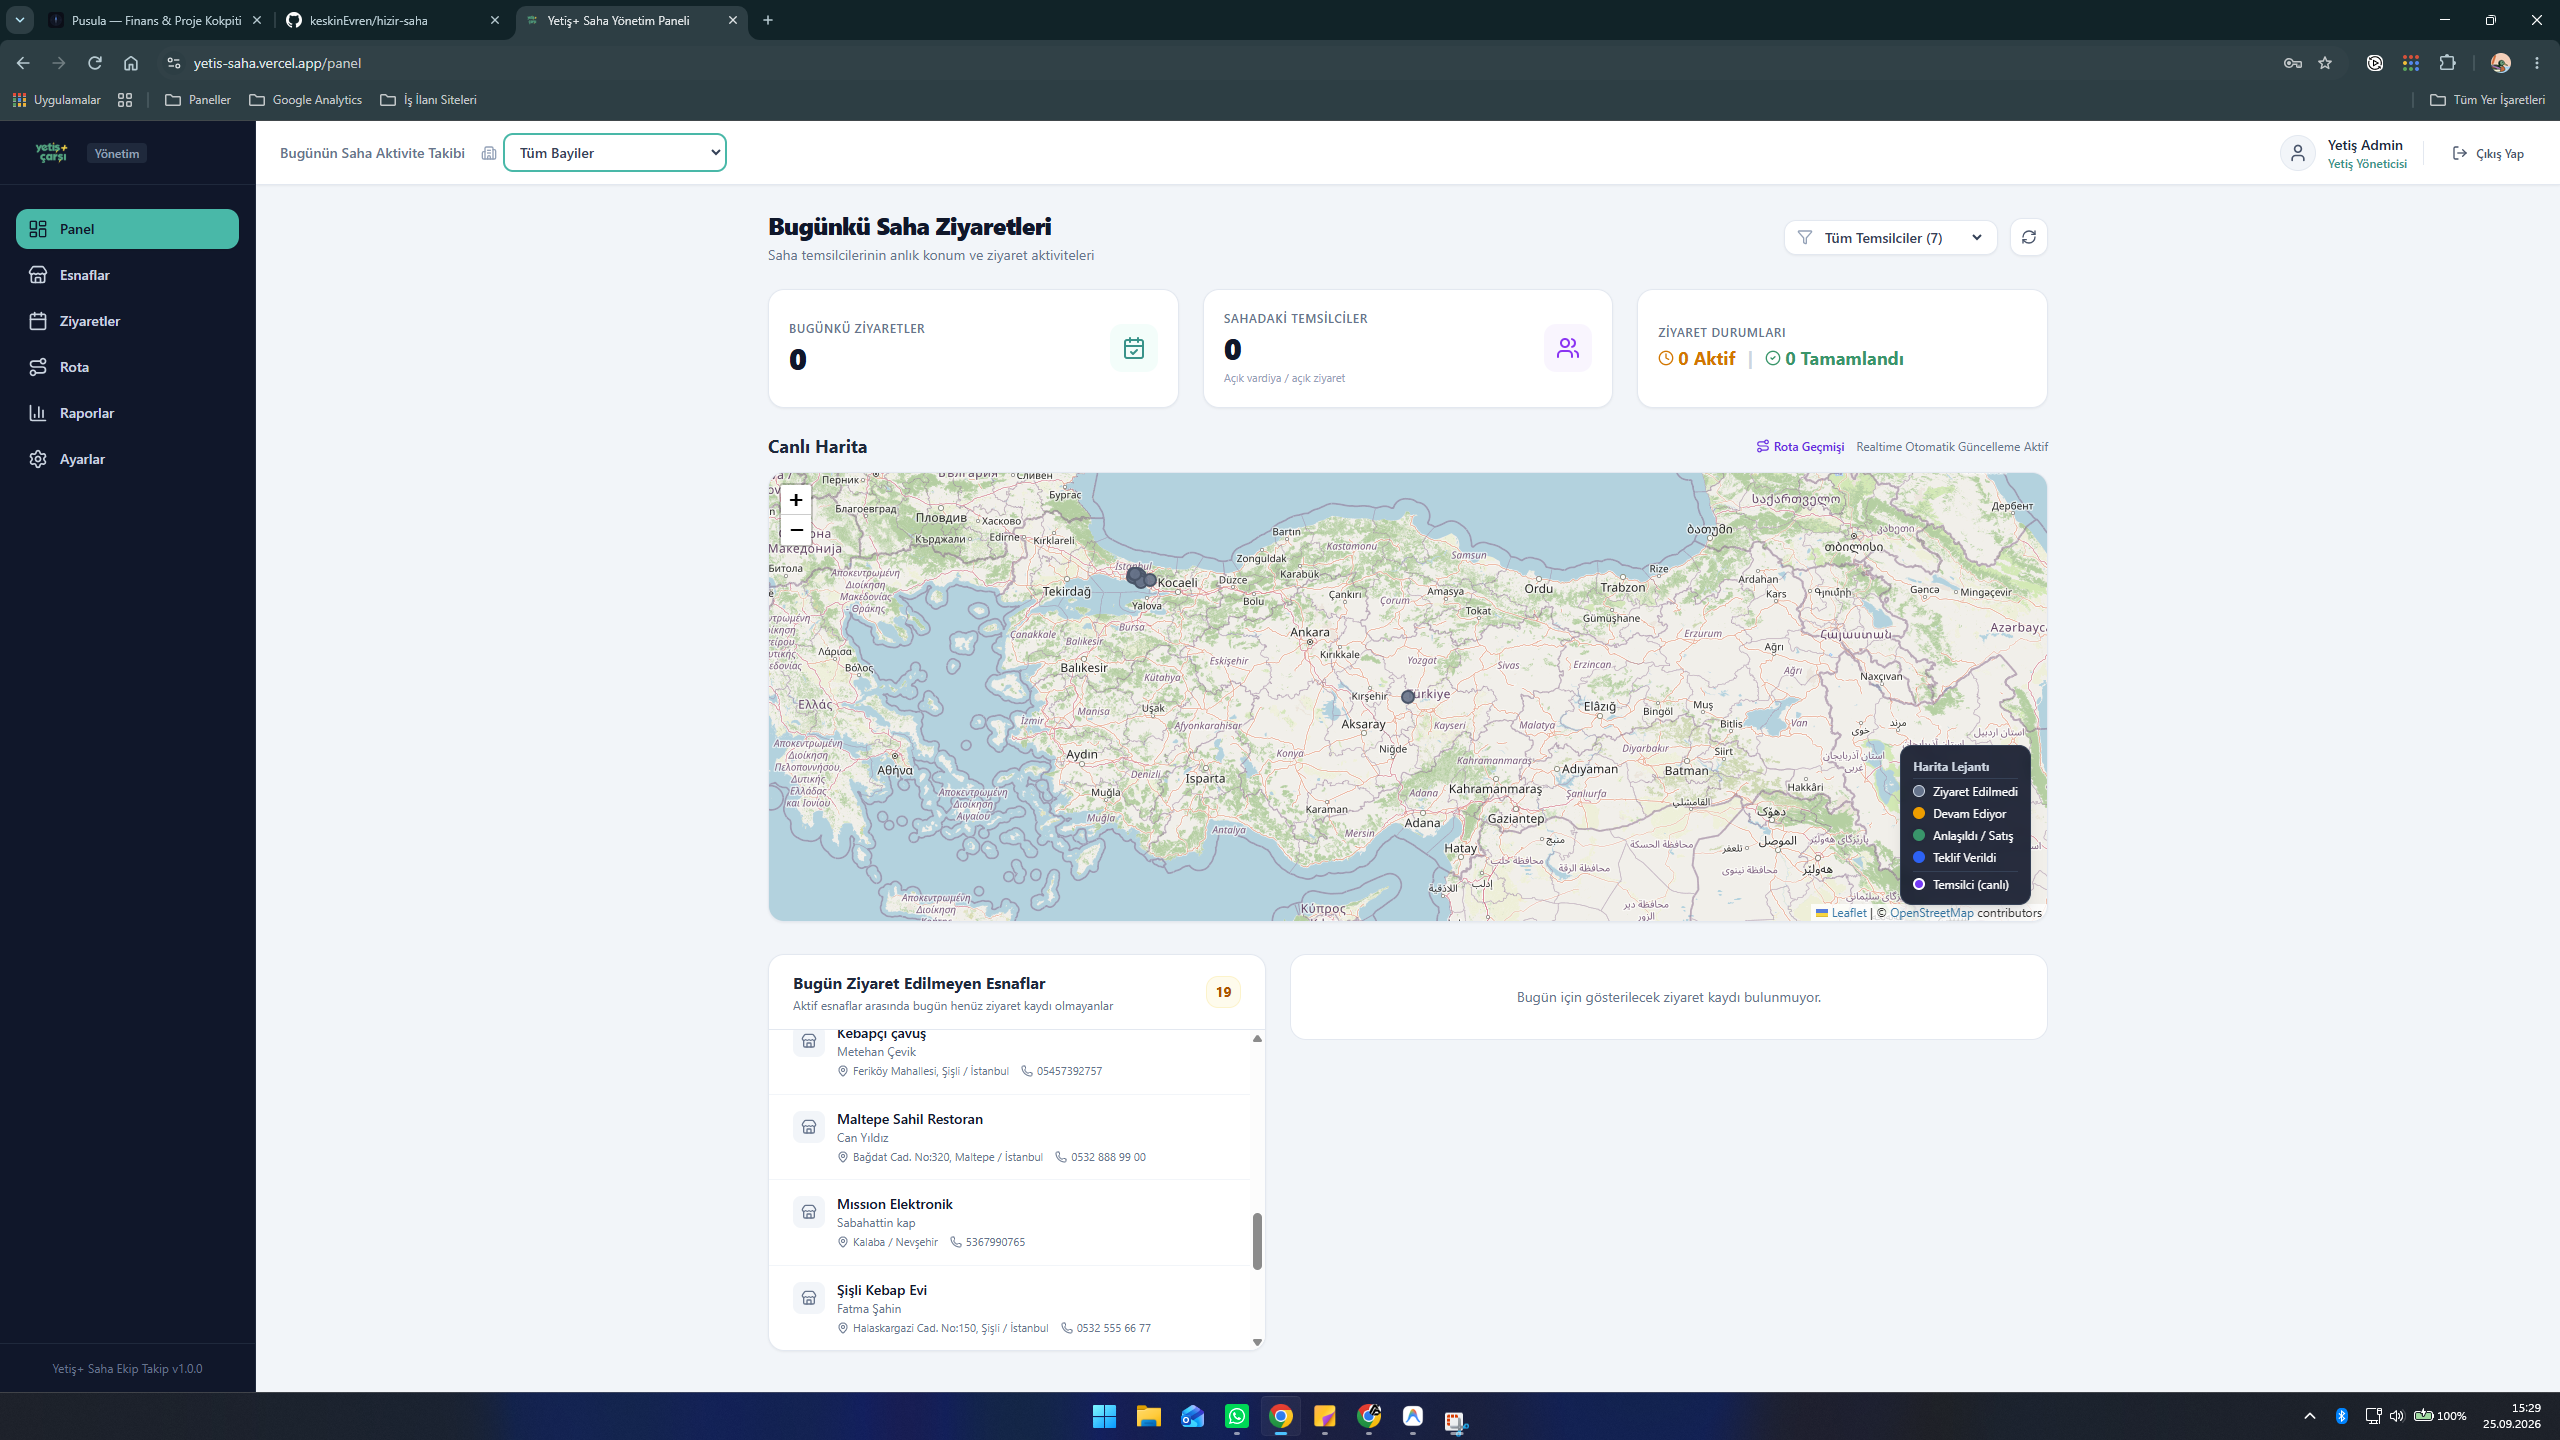
Task: Click the people icon in Sahadaki Temsilciler card
Action: point(1567,348)
